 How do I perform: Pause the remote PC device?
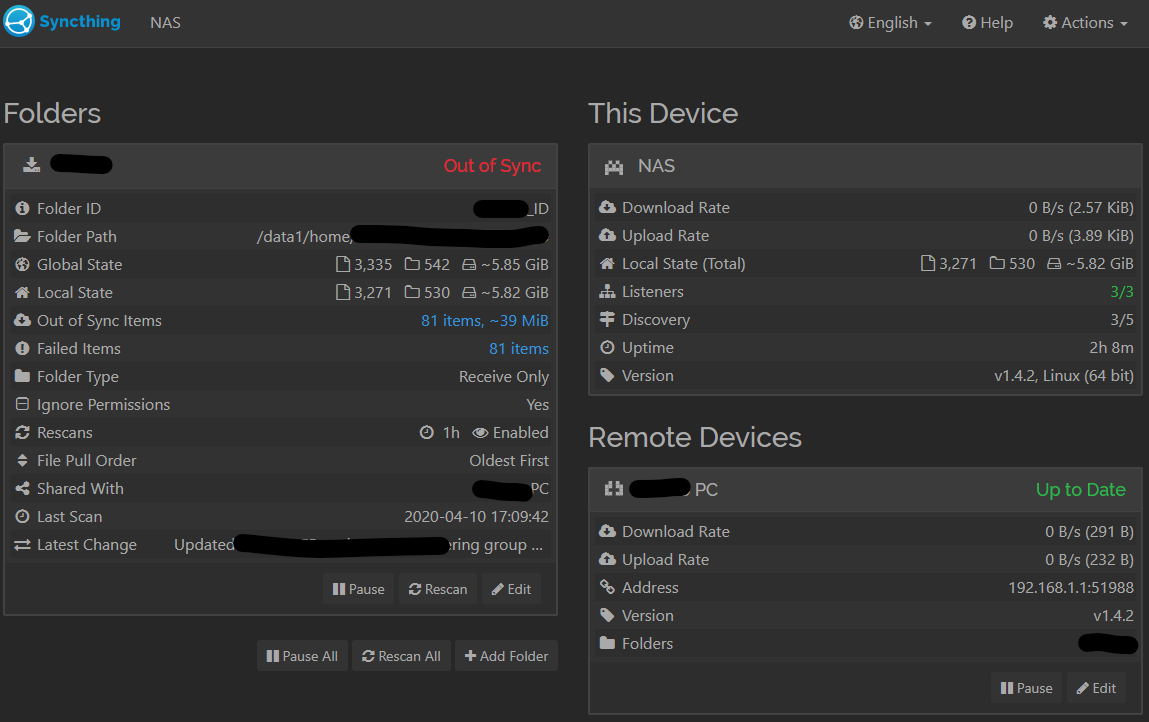tap(1027, 688)
